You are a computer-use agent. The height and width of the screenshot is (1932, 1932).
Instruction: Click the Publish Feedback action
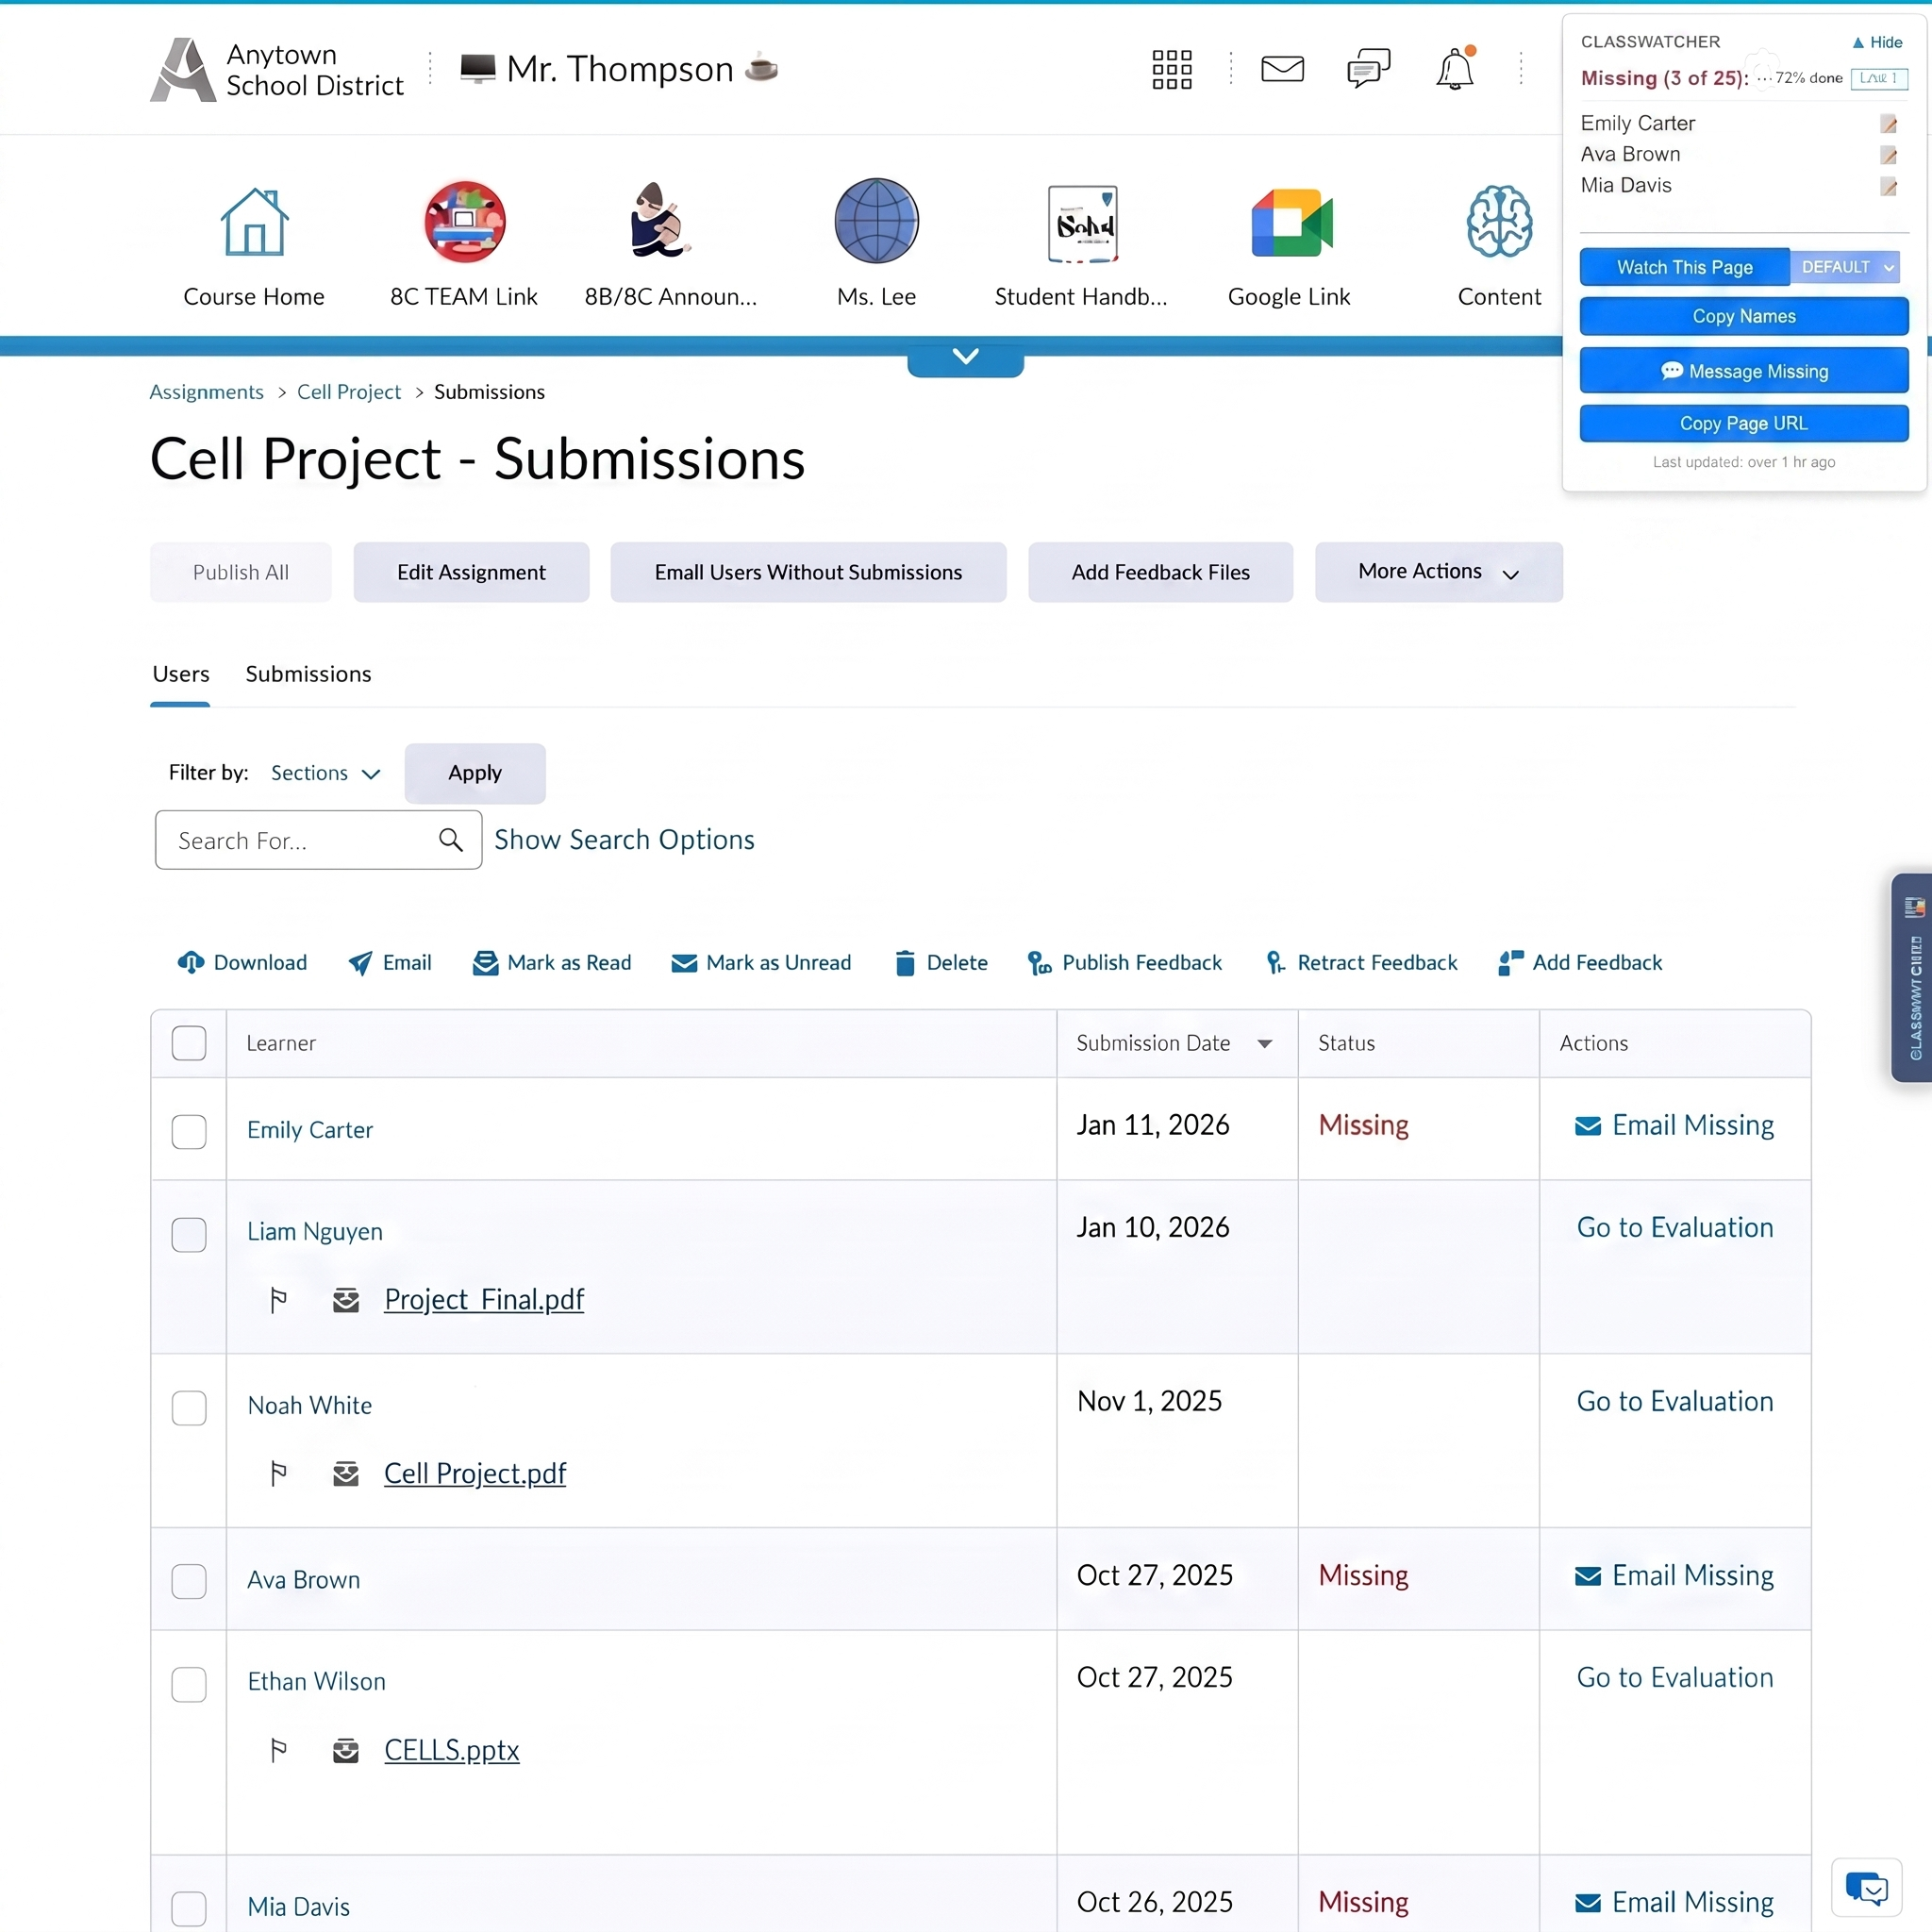click(x=1124, y=962)
